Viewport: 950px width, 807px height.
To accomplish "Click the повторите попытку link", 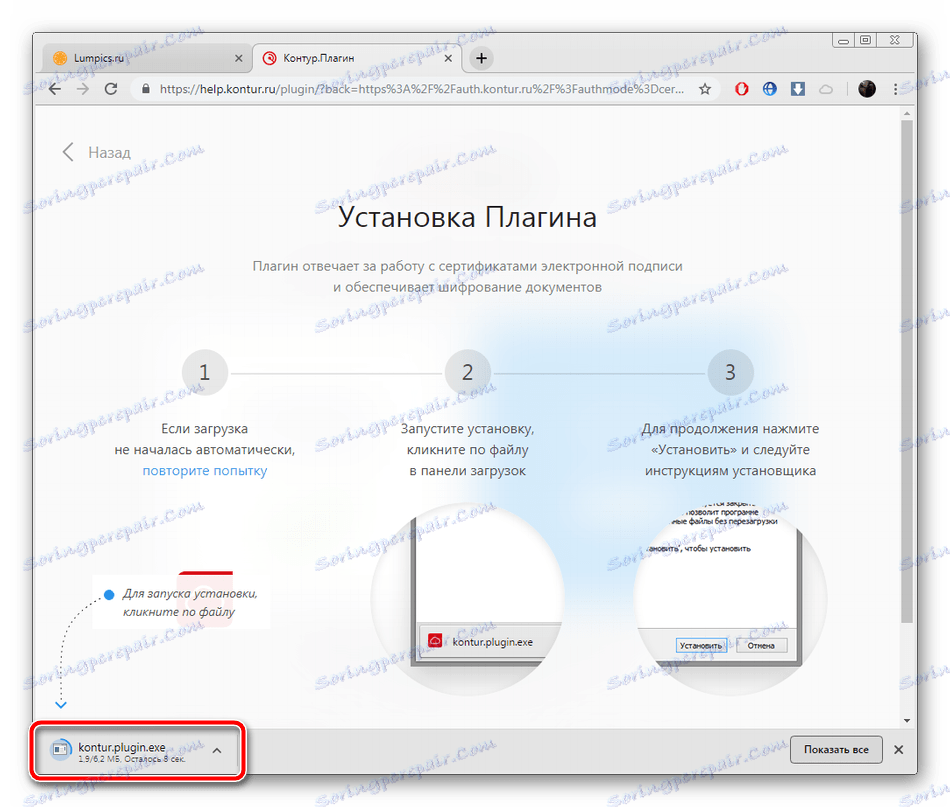I will pos(205,471).
